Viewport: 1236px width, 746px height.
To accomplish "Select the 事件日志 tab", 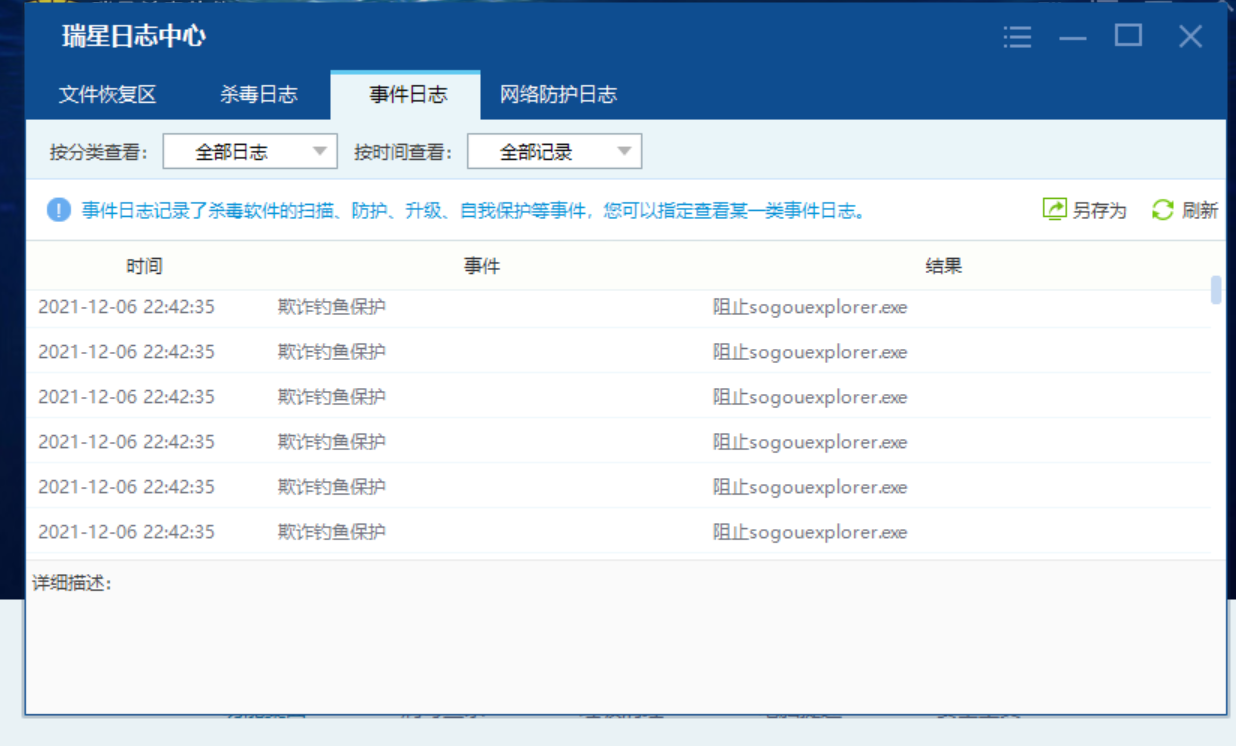I will 408,95.
